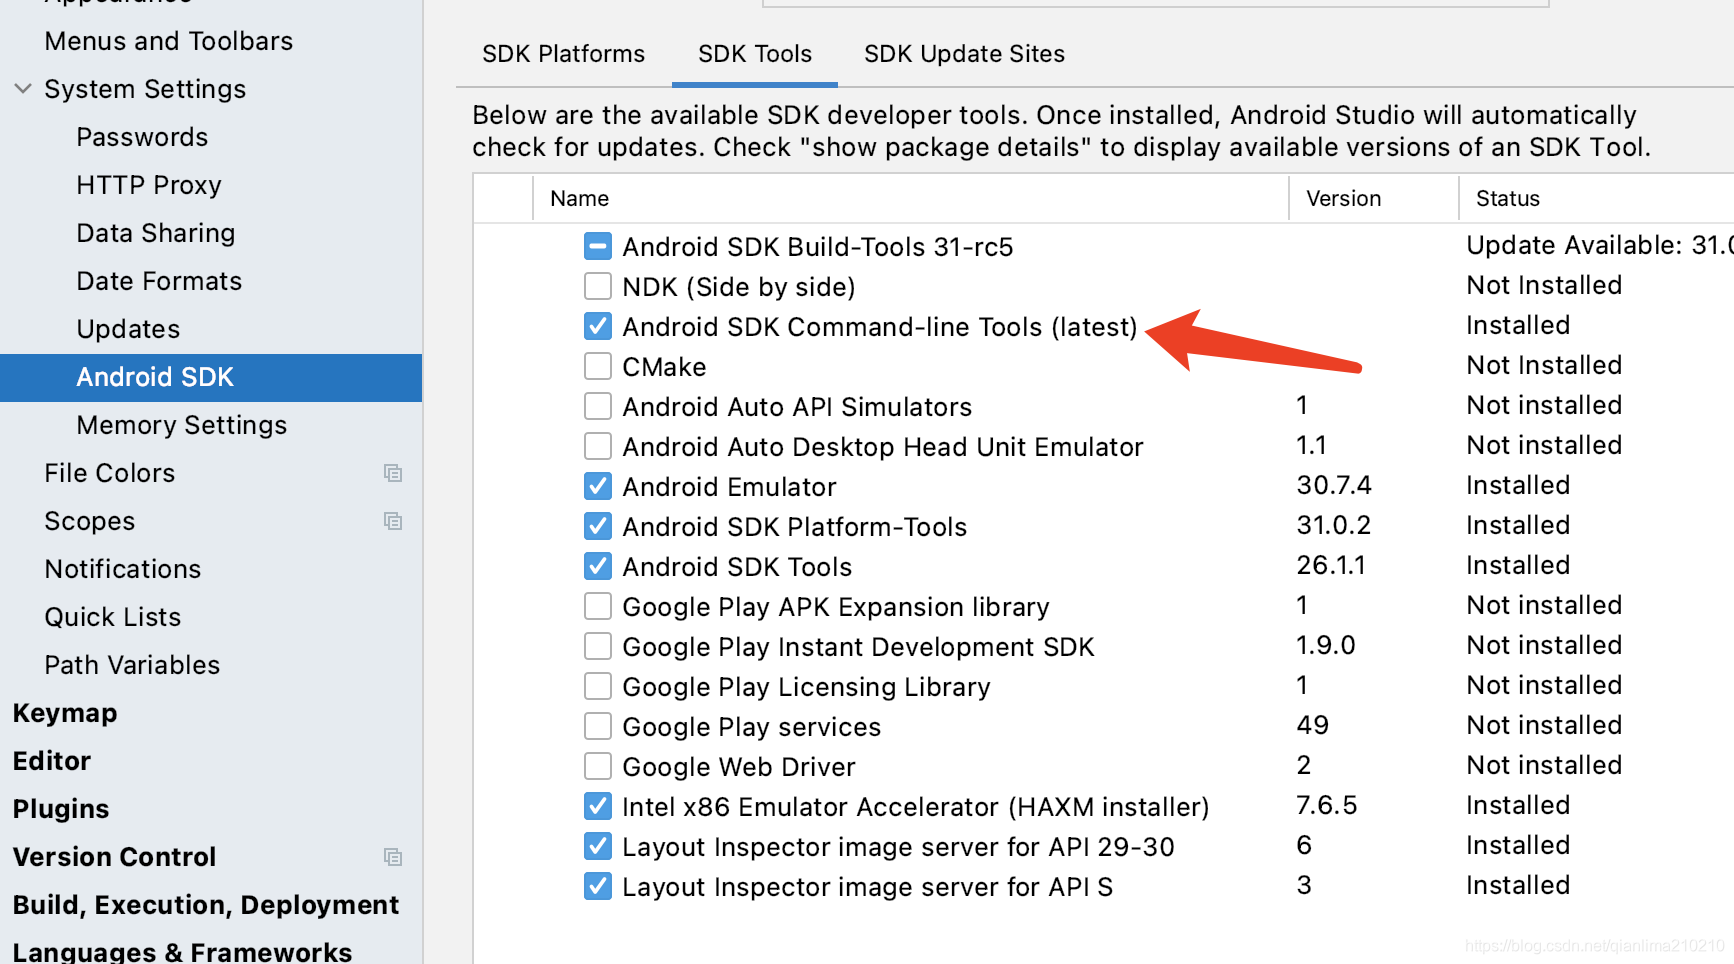Click version 7.6.5 of HAXM installer
The image size is (1734, 964).
tap(1327, 805)
